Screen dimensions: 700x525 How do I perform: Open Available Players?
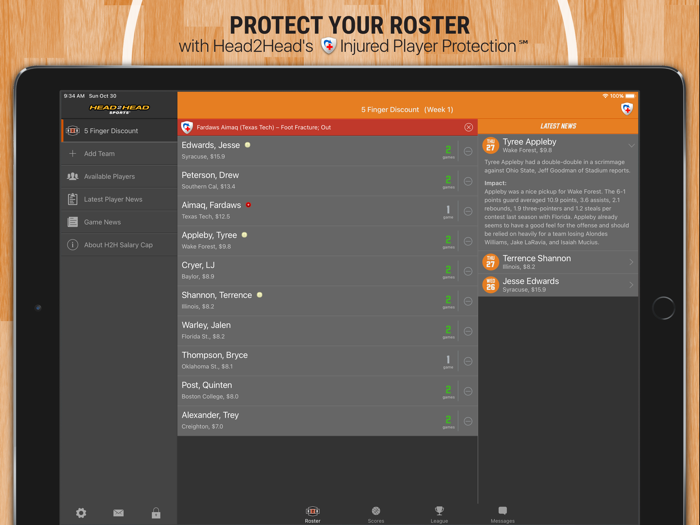(119, 176)
